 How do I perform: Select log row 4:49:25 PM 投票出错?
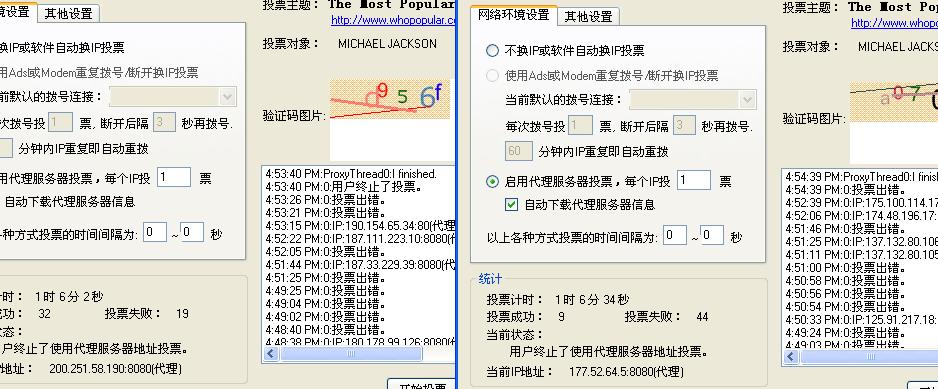(326, 291)
